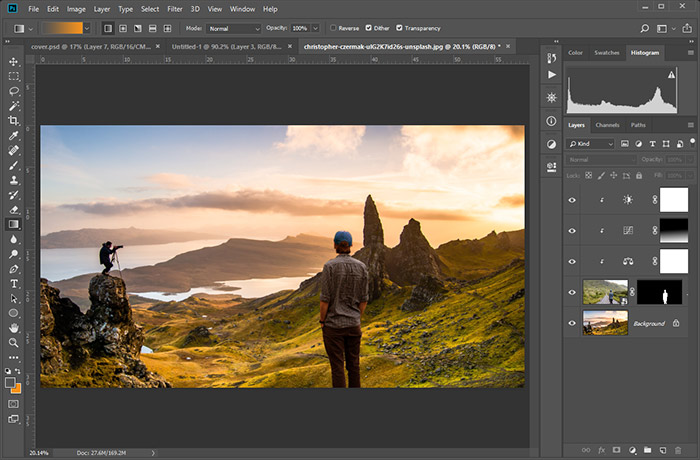Select the Zoom tool
700x460 pixels.
click(x=14, y=342)
